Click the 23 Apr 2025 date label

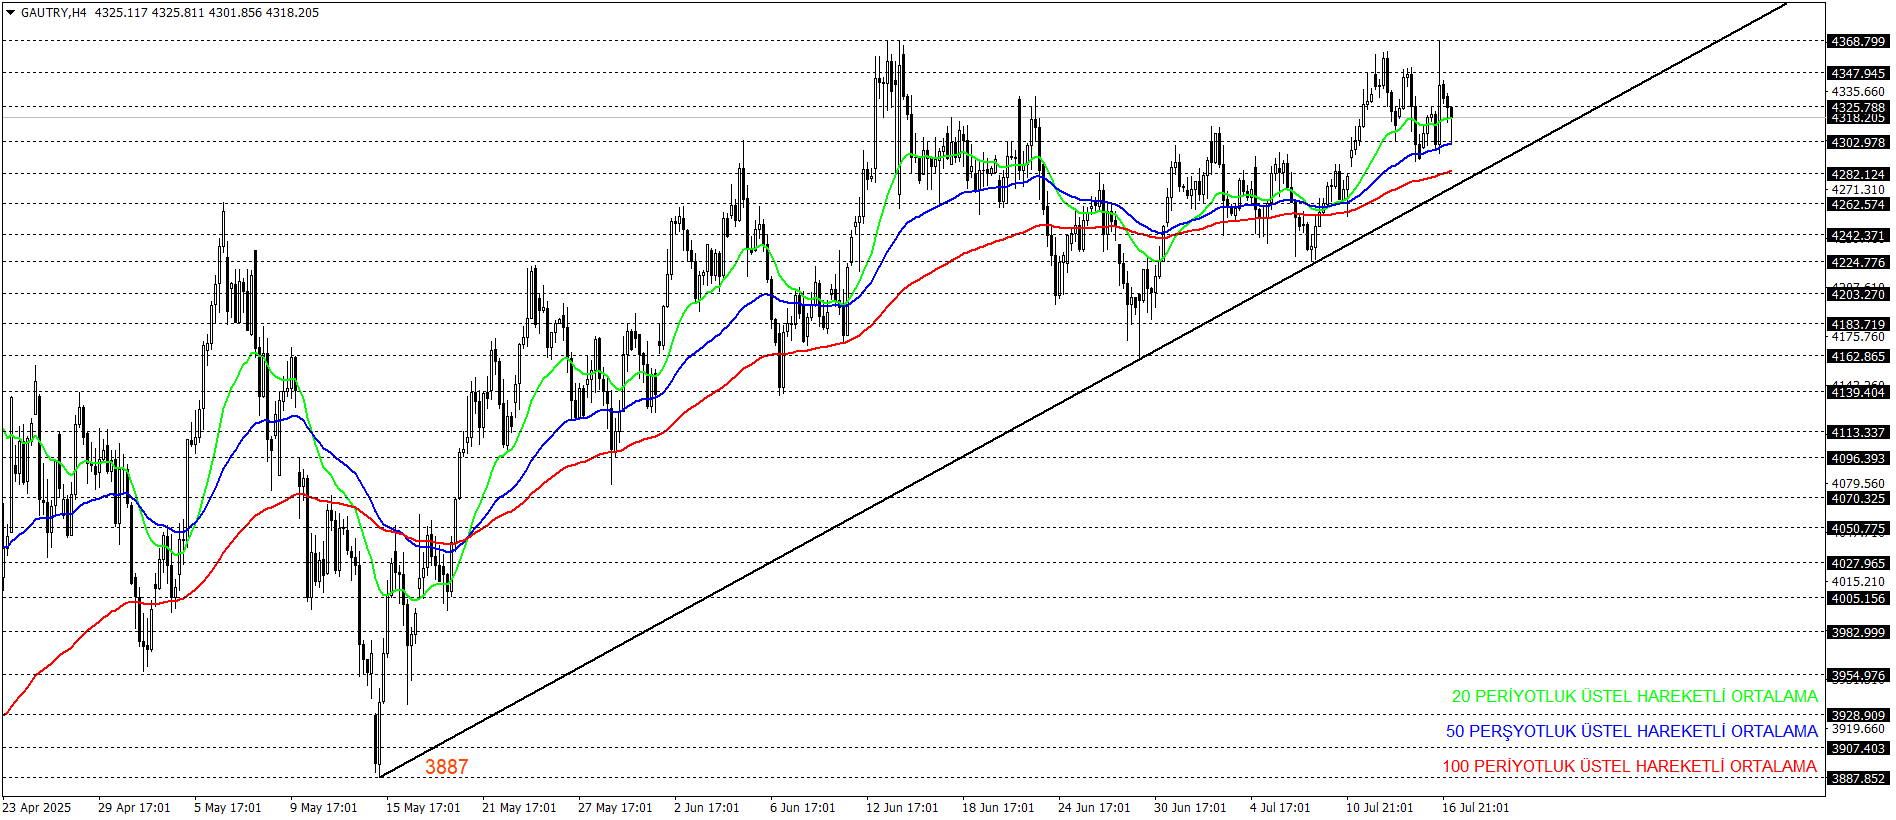coord(37,807)
